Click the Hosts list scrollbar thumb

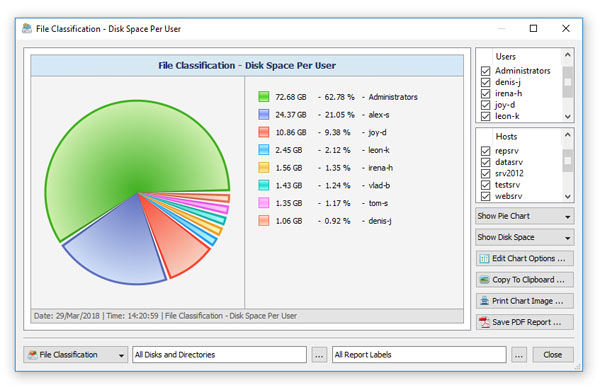click(x=568, y=160)
